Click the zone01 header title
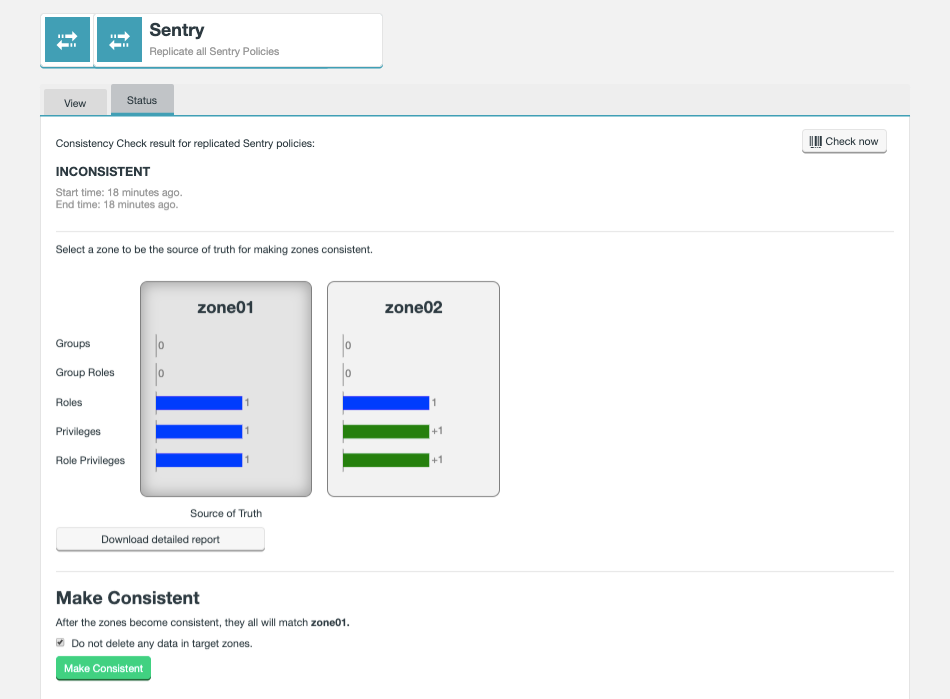950x699 pixels. coord(225,307)
